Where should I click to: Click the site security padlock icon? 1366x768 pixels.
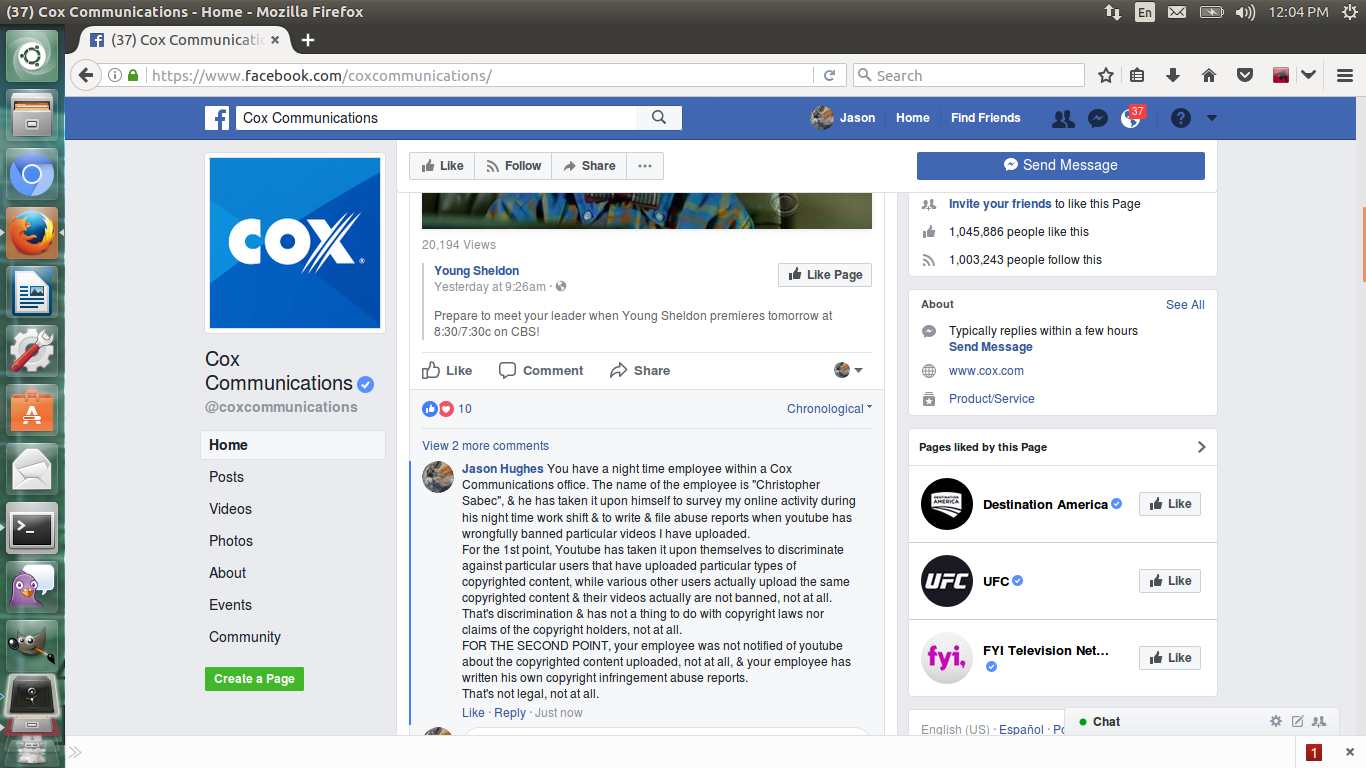(133, 75)
